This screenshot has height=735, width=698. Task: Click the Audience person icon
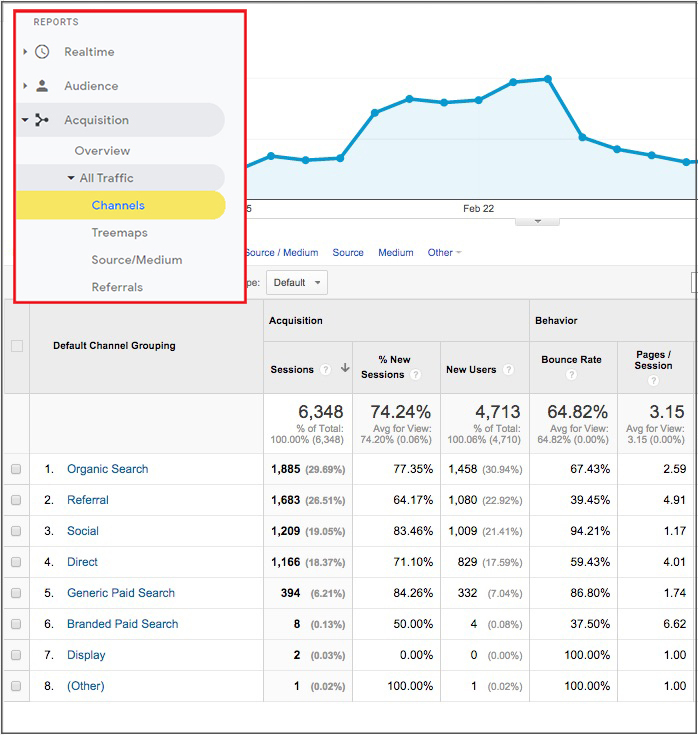(x=41, y=86)
